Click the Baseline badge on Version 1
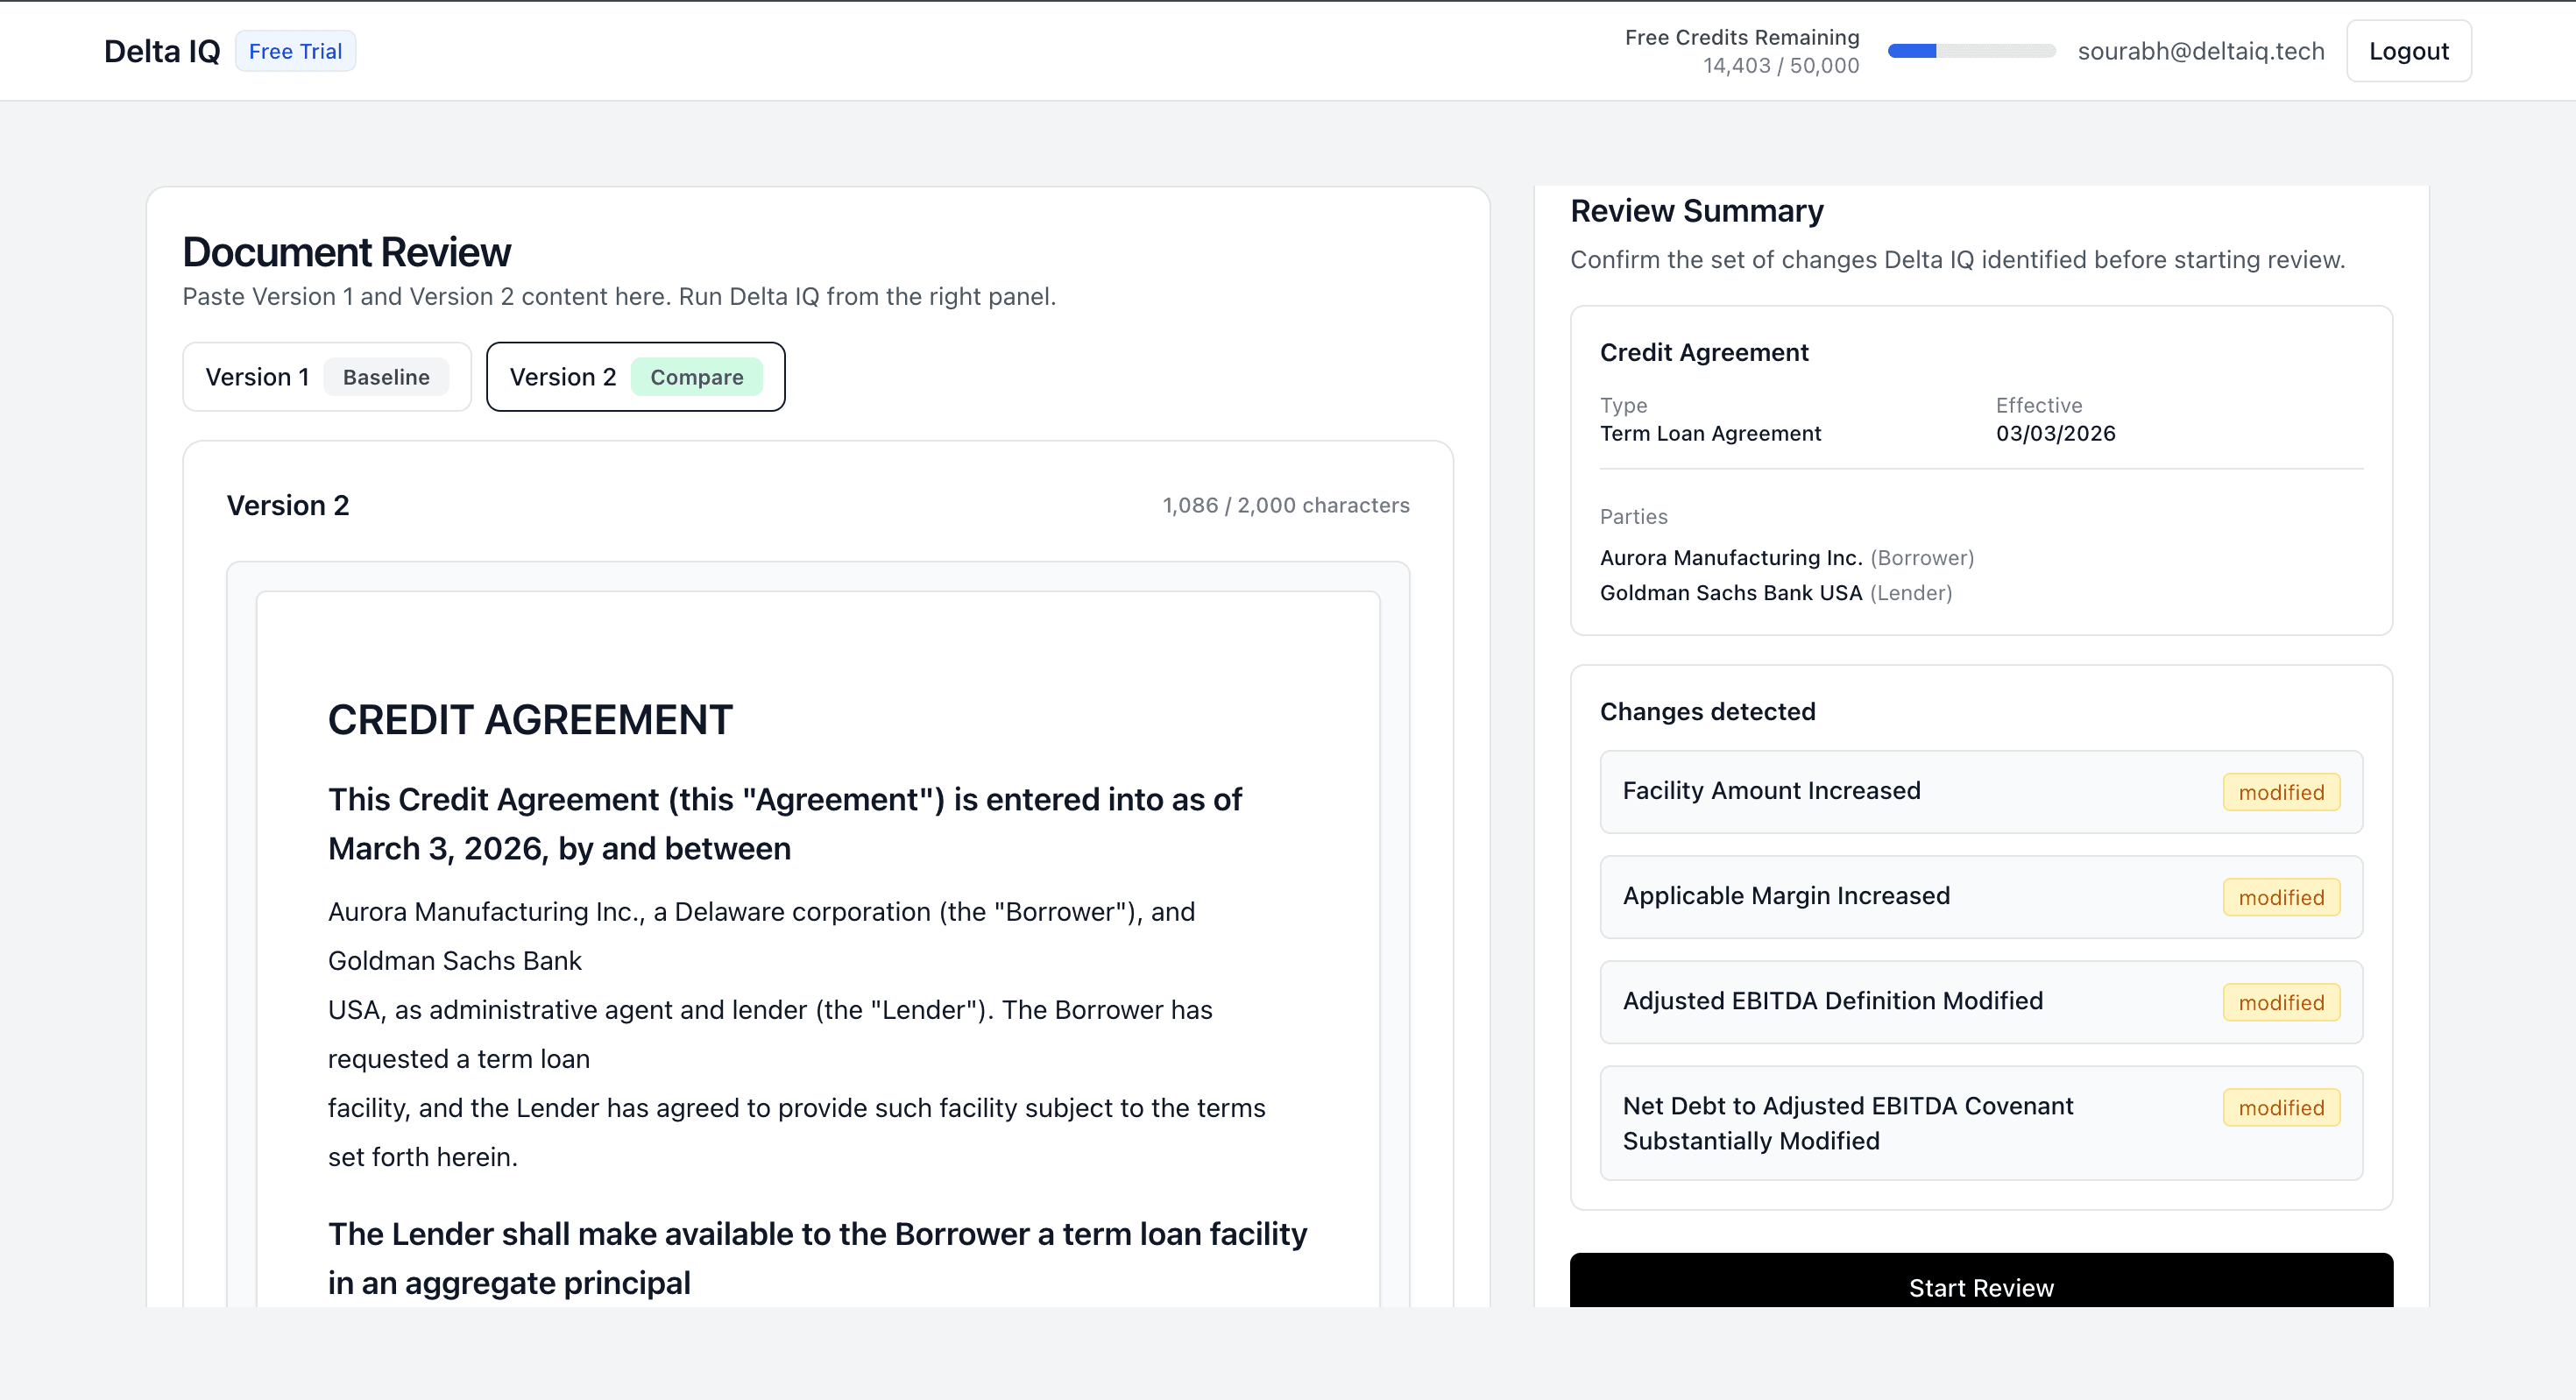This screenshot has width=2576, height=1400. [x=386, y=376]
